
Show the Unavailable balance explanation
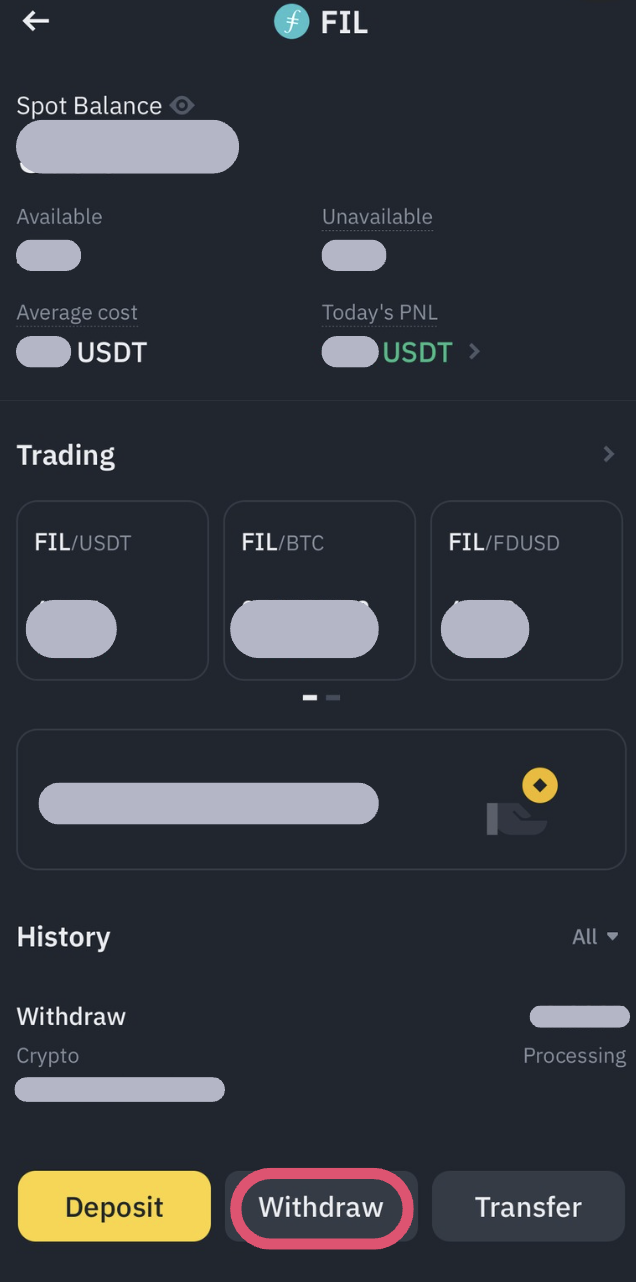(377, 216)
